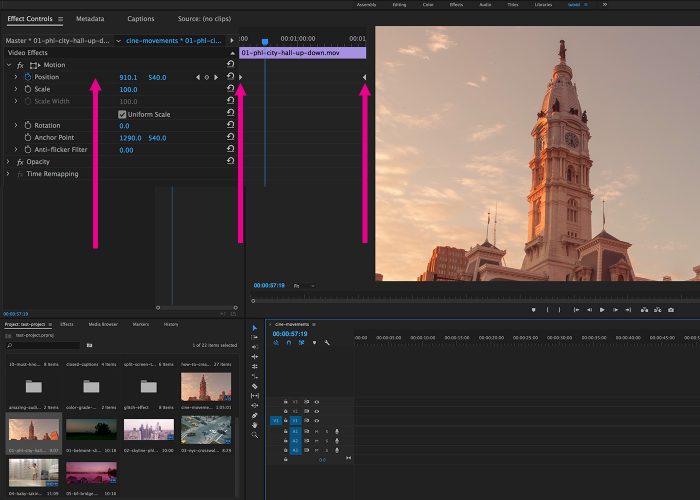Click the program monitor scrub bar
The image size is (700, 500).
coord(475,300)
